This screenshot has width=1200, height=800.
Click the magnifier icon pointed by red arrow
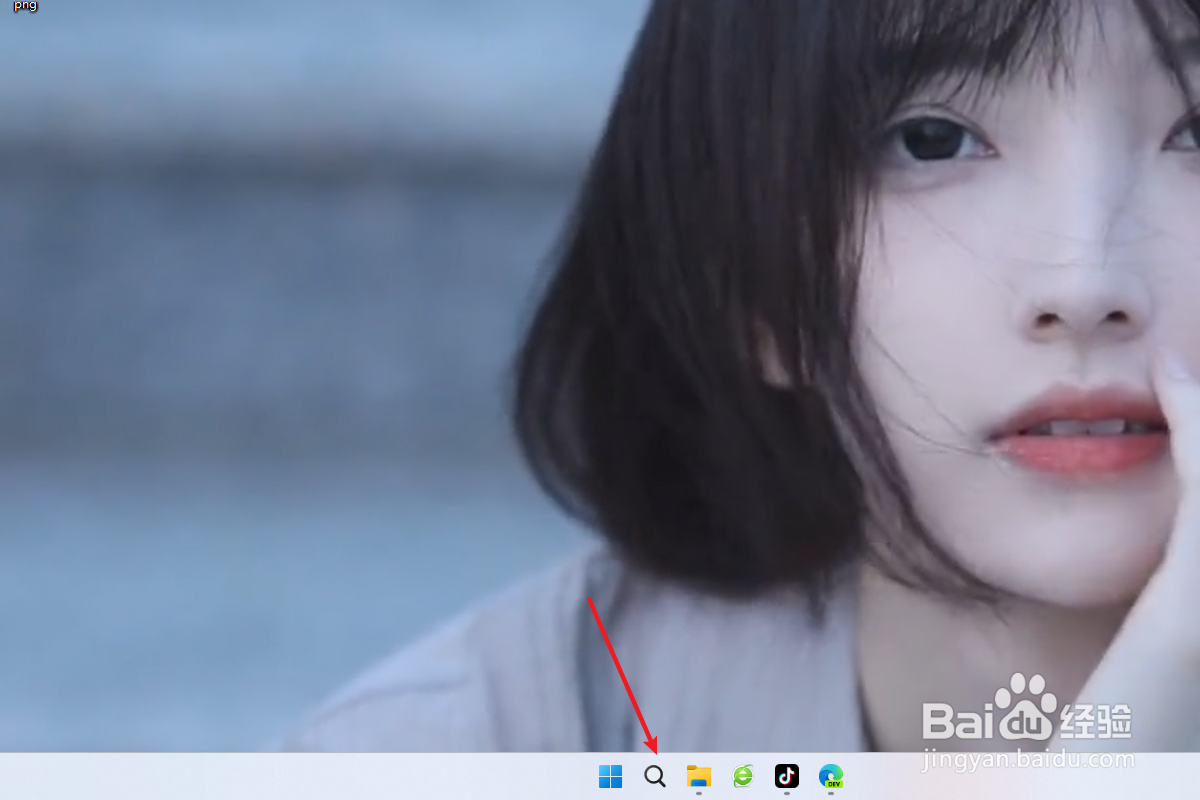pos(654,776)
